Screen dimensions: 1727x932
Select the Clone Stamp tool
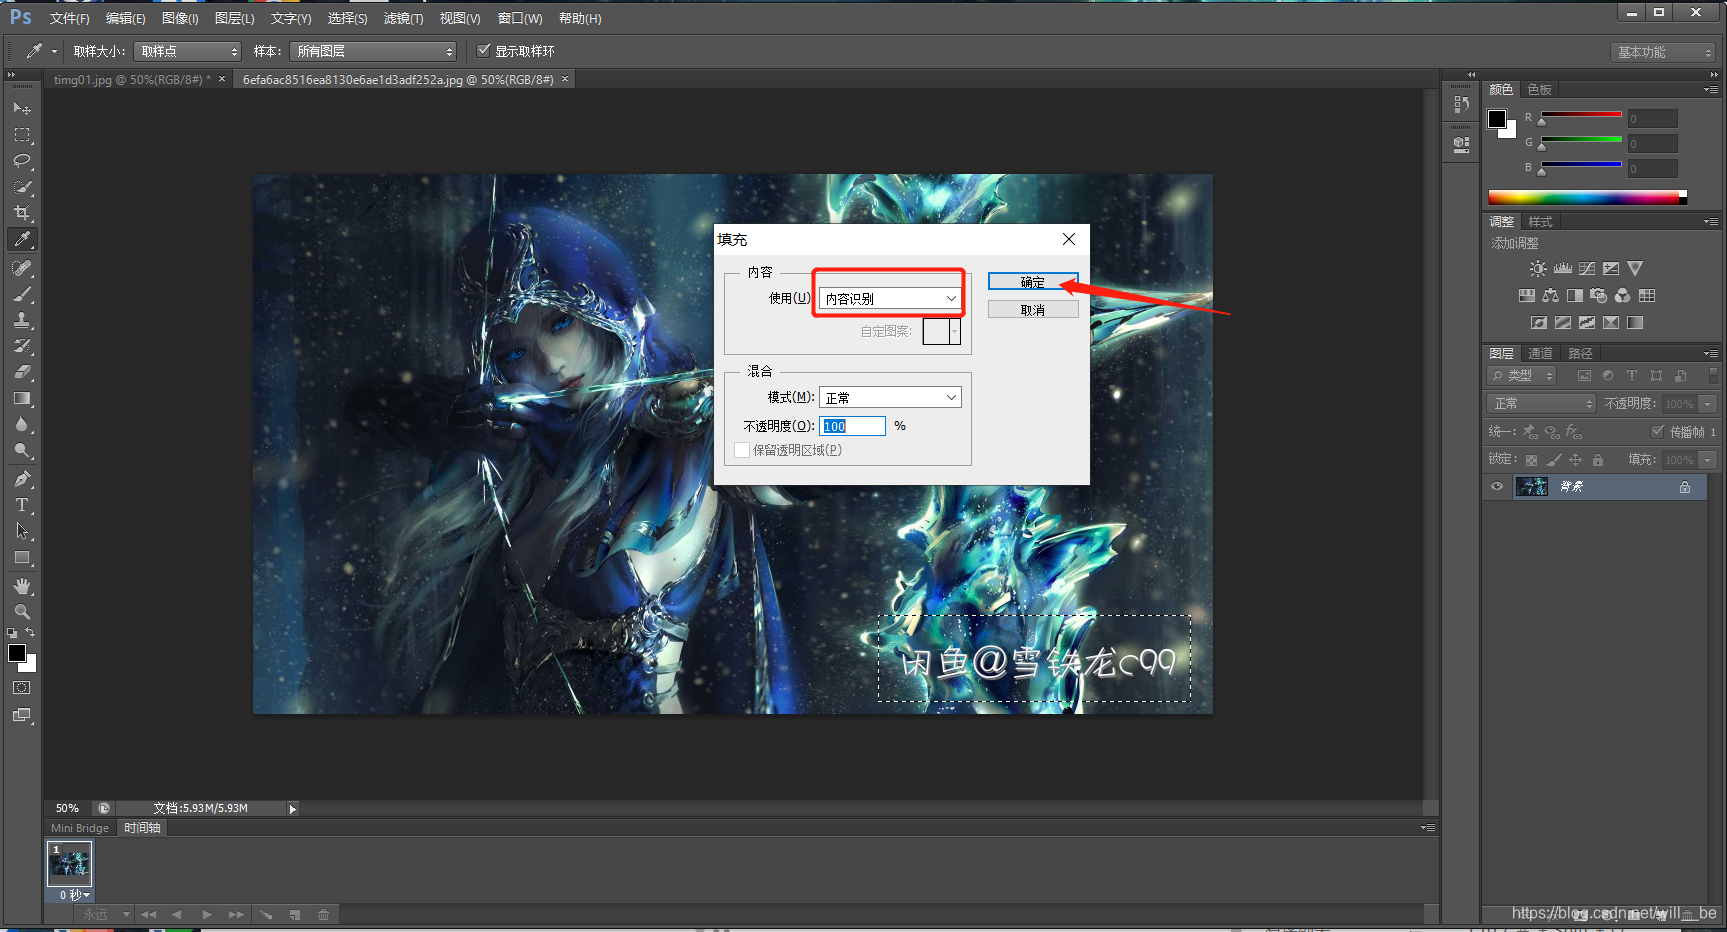[22, 320]
